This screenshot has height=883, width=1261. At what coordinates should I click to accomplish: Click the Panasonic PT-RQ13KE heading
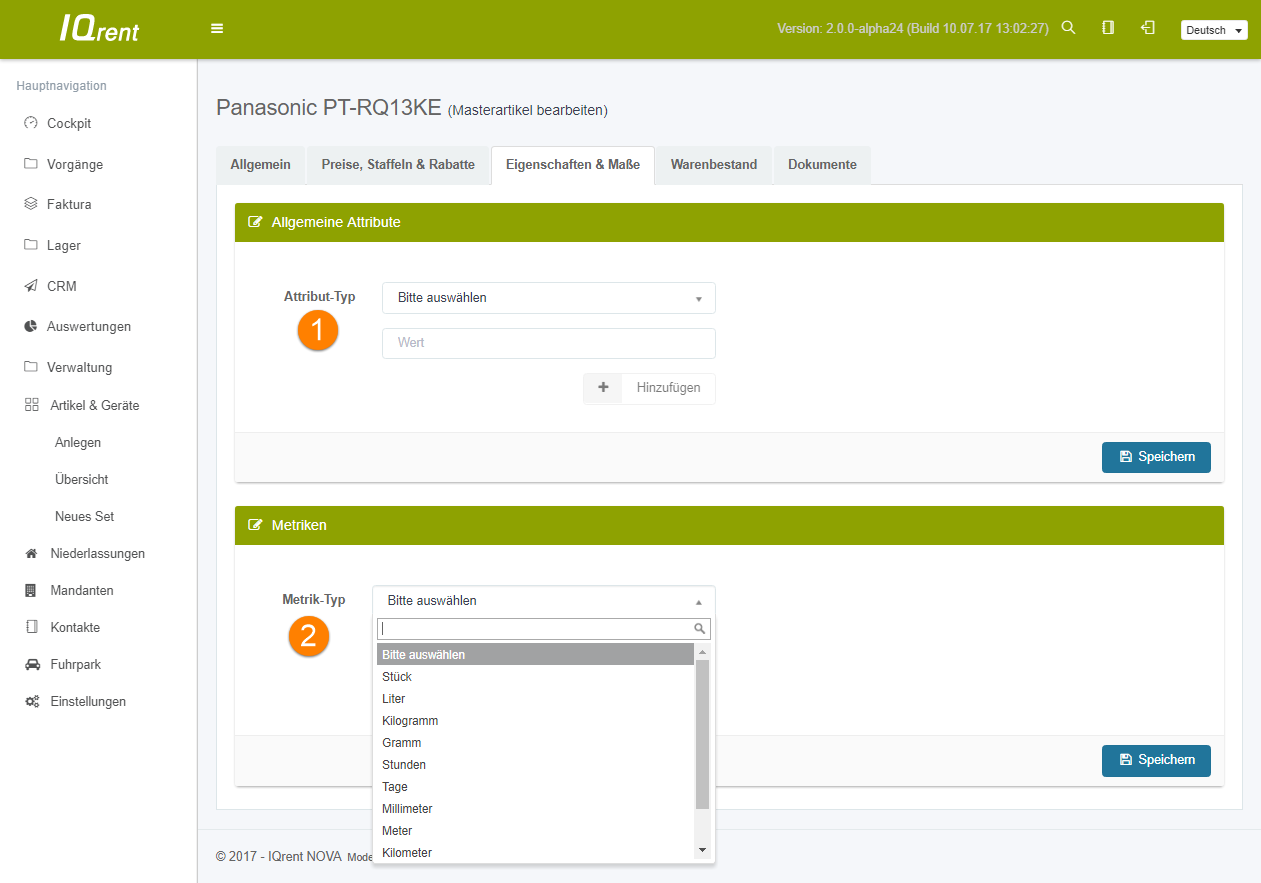pos(329,107)
